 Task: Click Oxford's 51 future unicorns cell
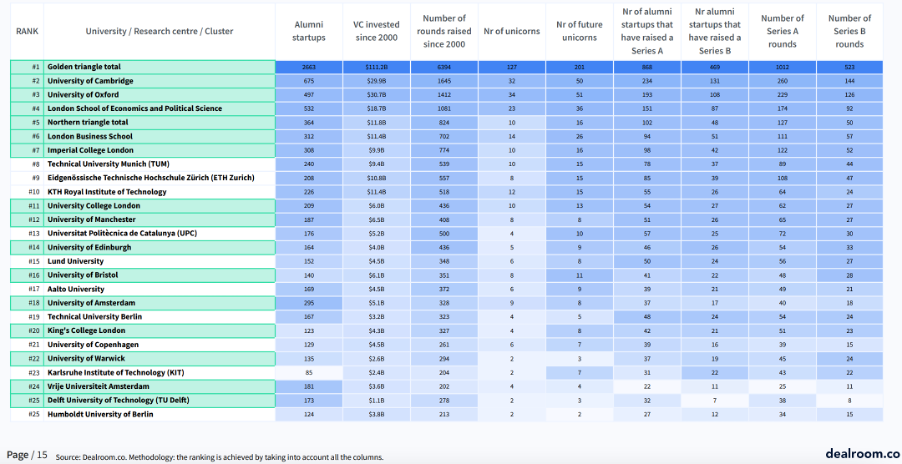pos(579,94)
